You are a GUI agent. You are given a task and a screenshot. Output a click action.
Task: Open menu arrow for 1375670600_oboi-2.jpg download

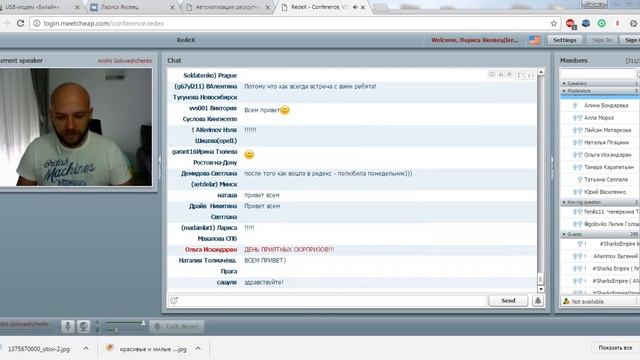(86, 348)
